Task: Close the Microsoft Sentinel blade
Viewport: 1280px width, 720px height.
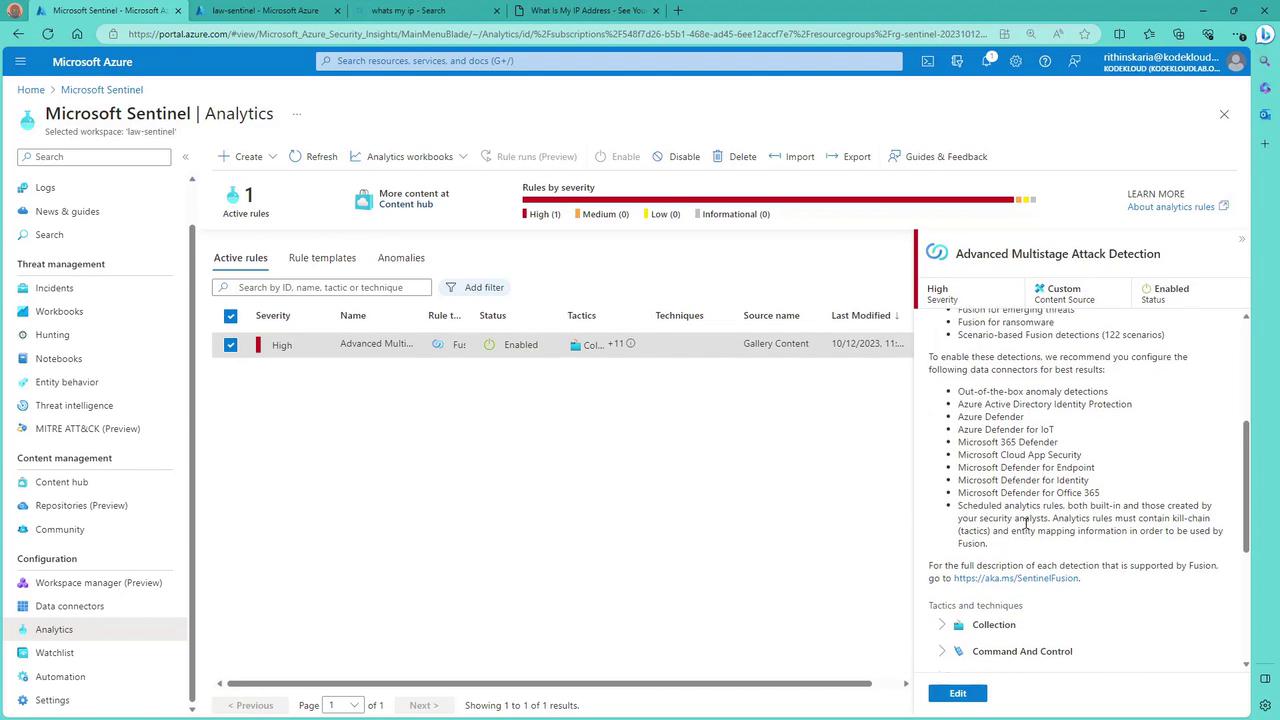Action: [1224, 114]
